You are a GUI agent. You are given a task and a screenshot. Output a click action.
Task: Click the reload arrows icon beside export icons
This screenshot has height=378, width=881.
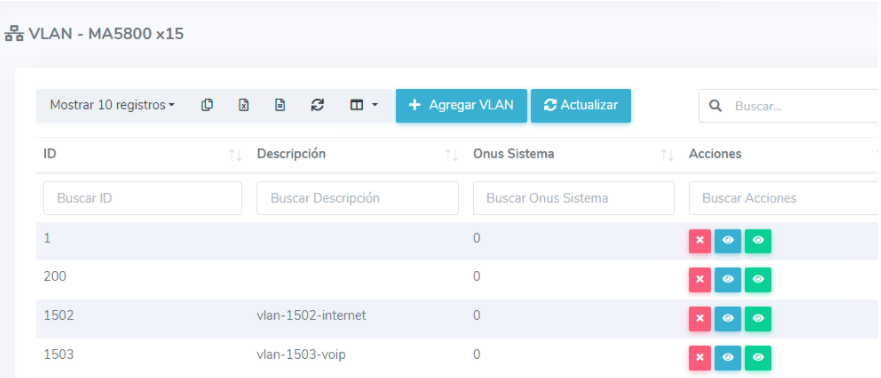click(x=317, y=105)
